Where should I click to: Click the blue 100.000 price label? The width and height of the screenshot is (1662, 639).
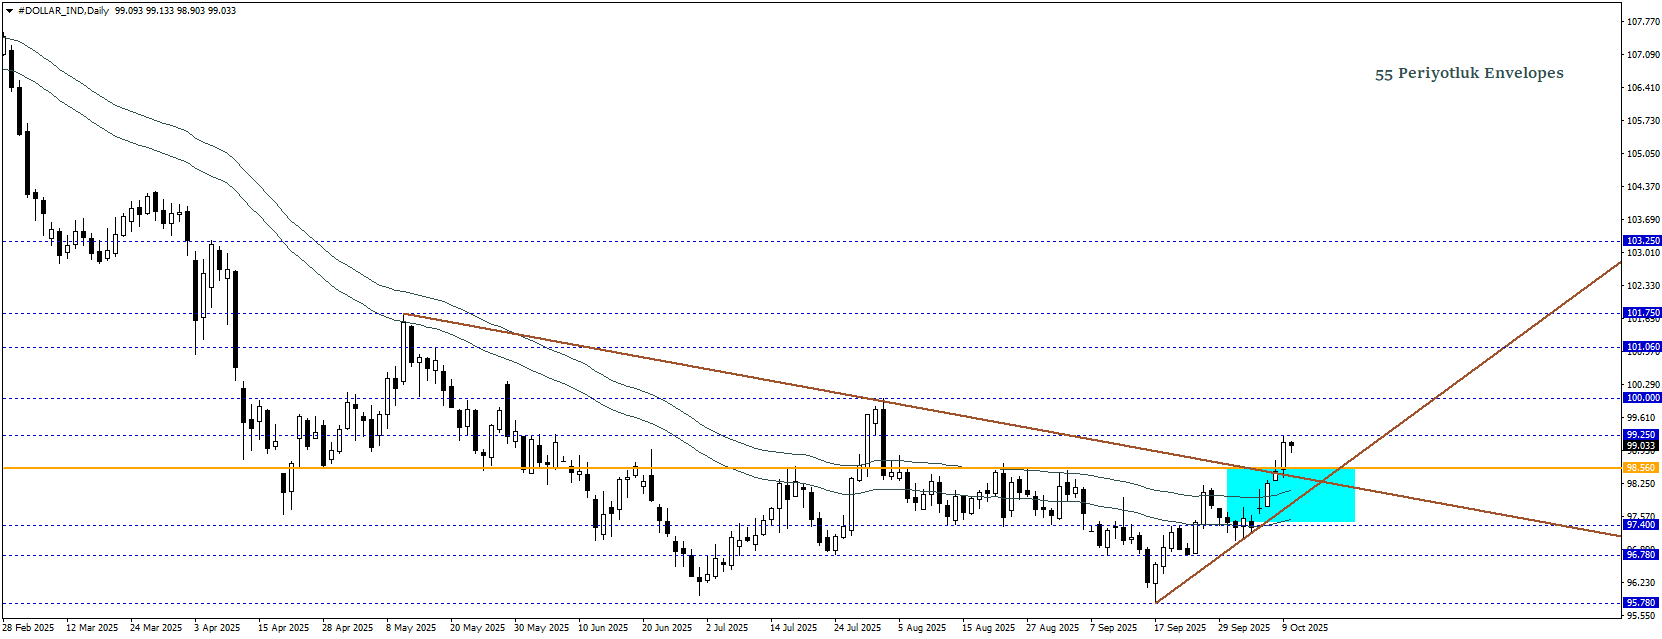(1642, 398)
